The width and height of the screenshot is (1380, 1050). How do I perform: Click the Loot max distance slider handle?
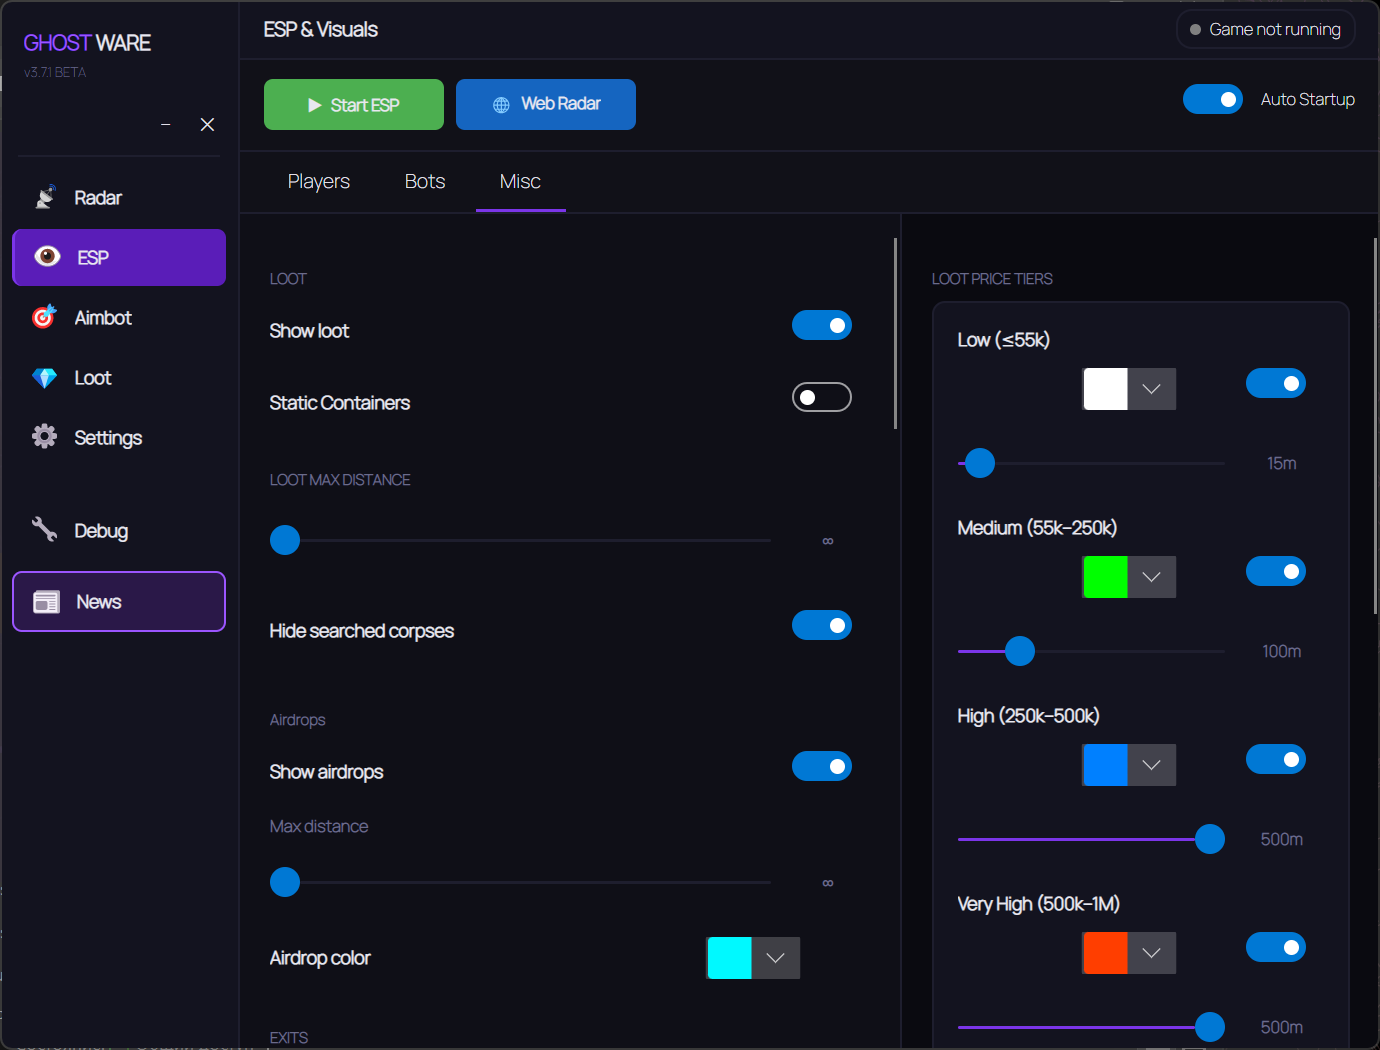pos(285,540)
